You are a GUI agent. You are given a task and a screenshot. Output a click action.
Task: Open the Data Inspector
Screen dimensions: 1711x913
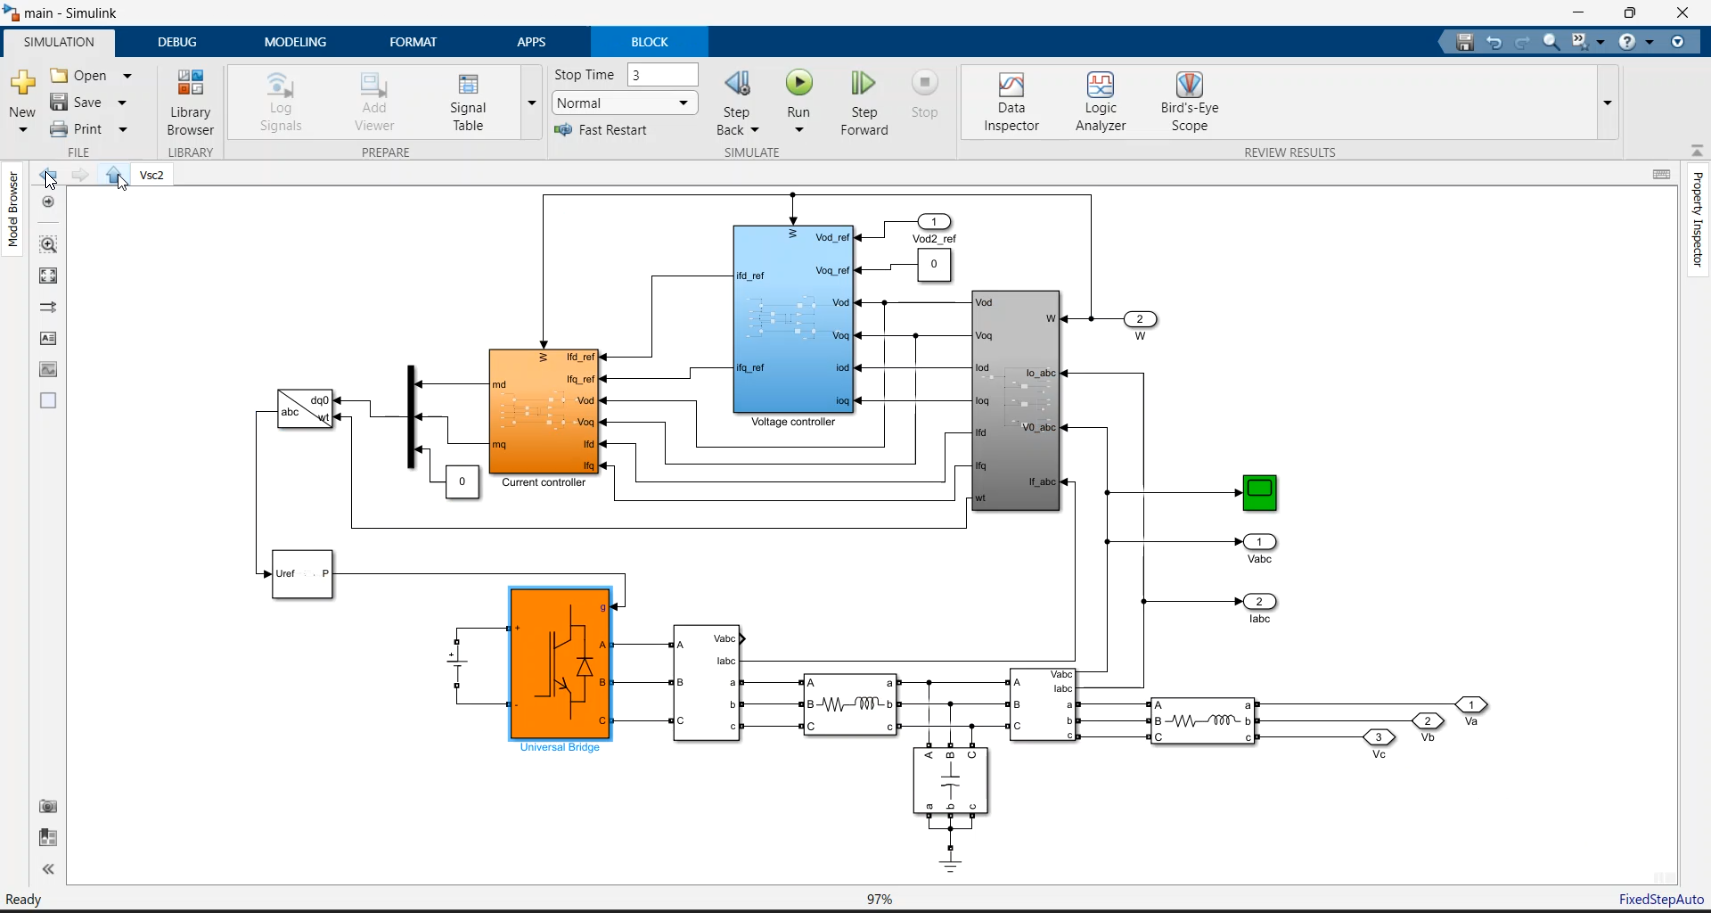[x=1011, y=102]
